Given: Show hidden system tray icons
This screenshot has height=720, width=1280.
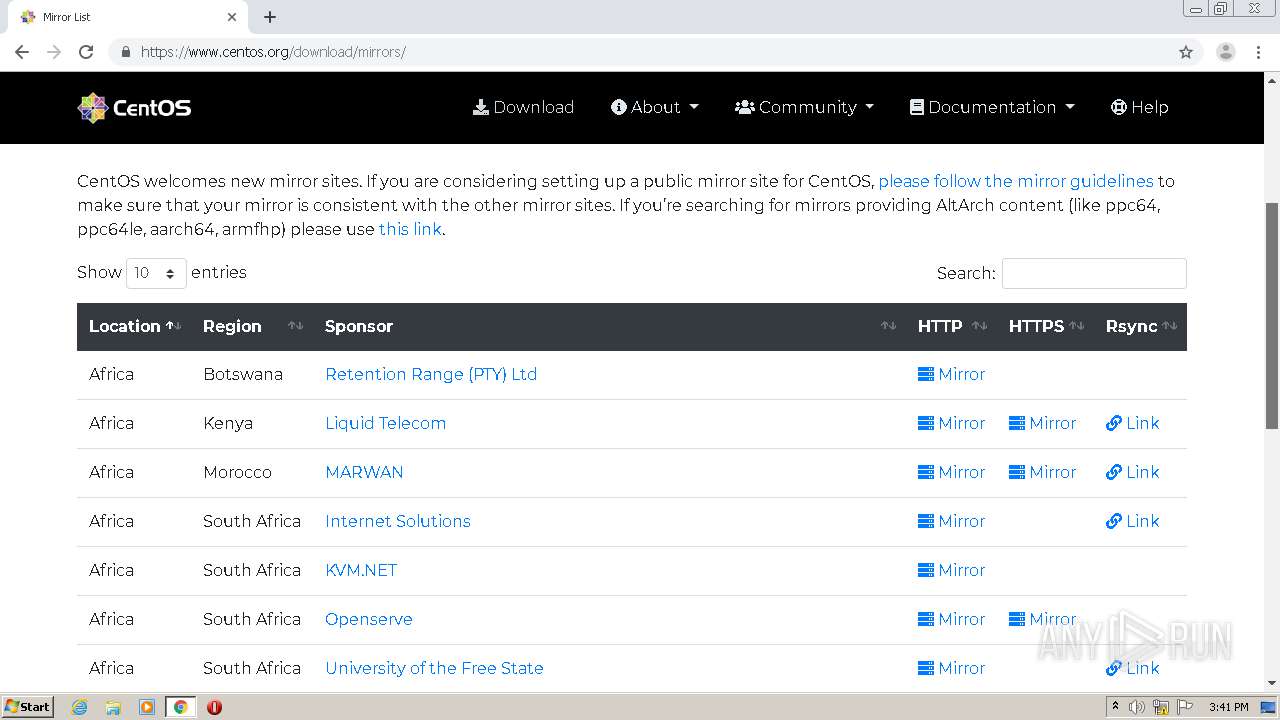Looking at the screenshot, I should click(1115, 707).
